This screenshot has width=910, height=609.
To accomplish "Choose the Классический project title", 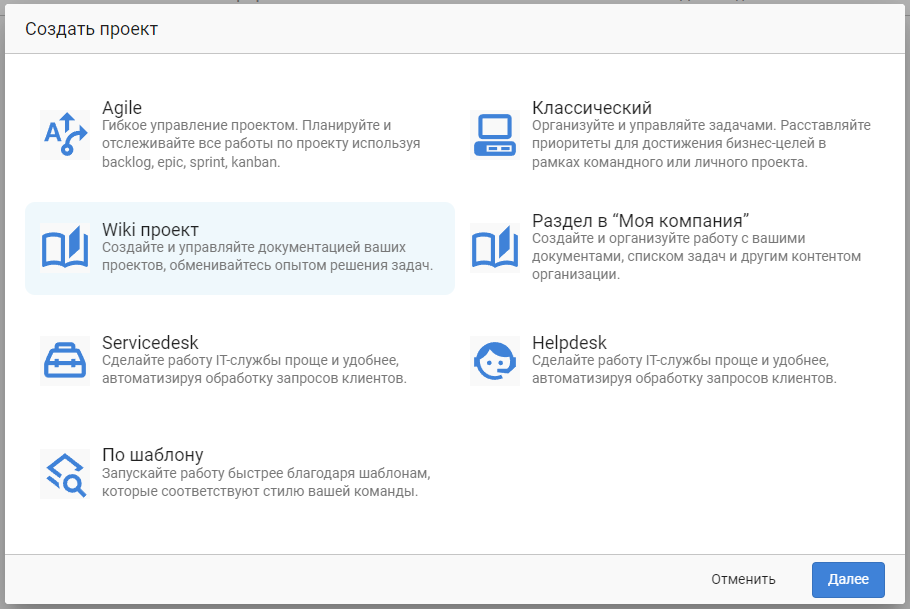I will pos(592,108).
